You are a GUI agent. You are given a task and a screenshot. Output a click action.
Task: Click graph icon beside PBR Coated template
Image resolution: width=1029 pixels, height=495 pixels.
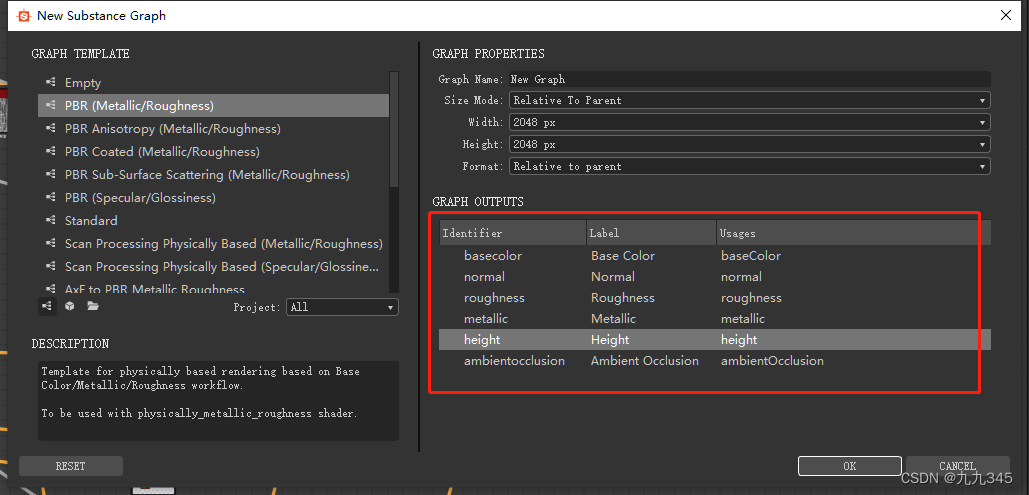click(50, 152)
